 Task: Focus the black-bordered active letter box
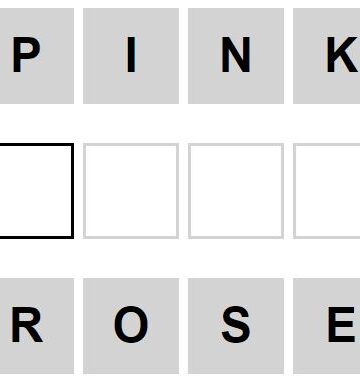click(37, 191)
